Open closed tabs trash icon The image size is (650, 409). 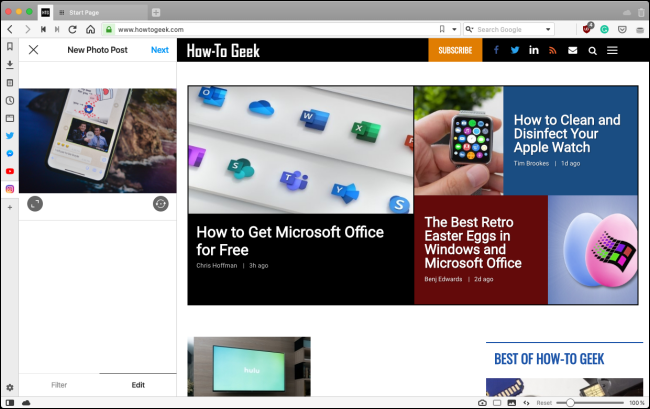click(x=641, y=12)
